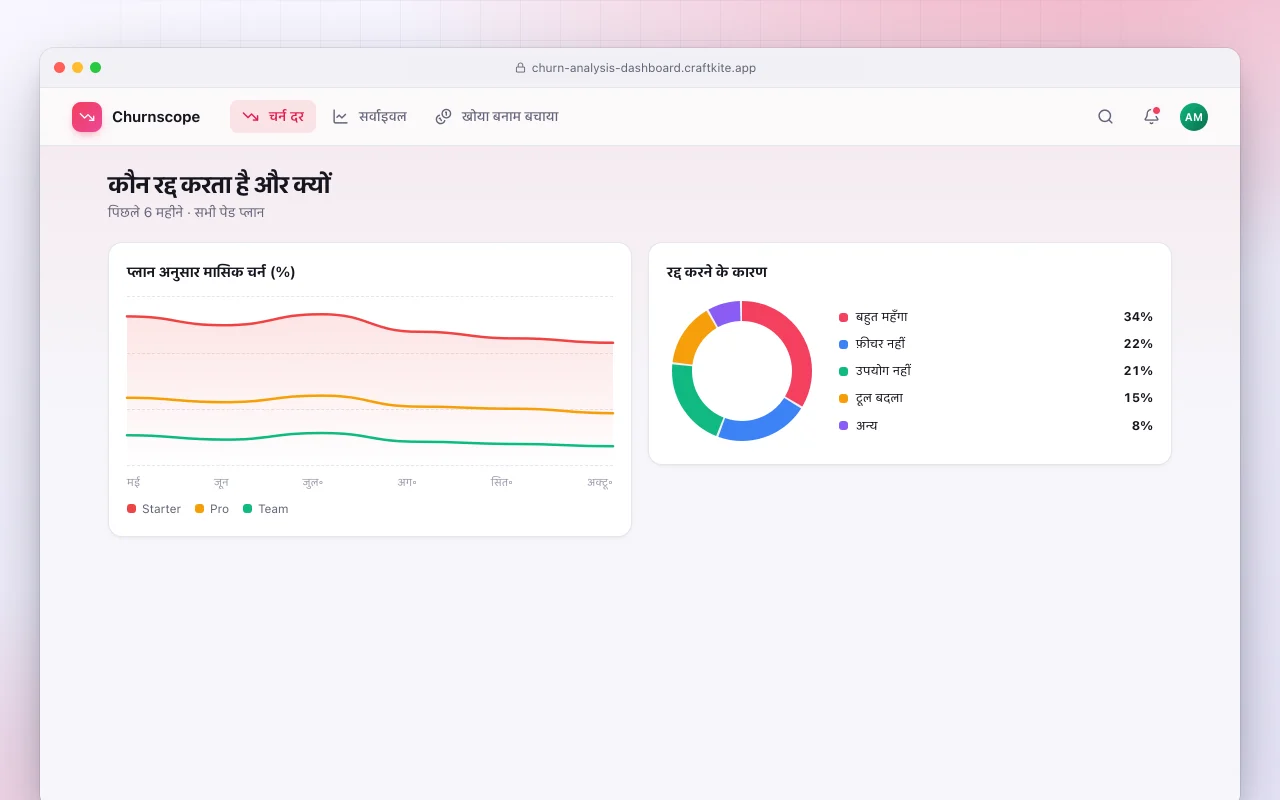This screenshot has height=800, width=1280.
Task: Toggle the Pro legend series
Action: 212,509
